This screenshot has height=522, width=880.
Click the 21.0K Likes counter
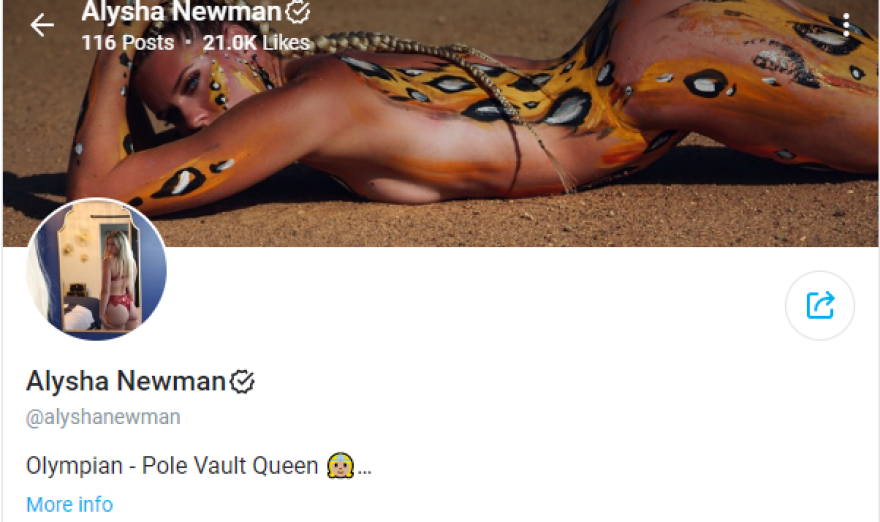click(x=256, y=43)
